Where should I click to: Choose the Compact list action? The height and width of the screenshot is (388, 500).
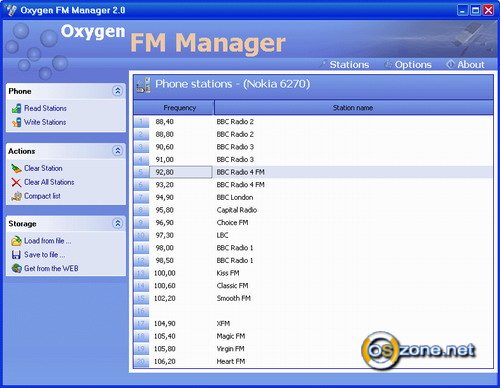tap(42, 196)
